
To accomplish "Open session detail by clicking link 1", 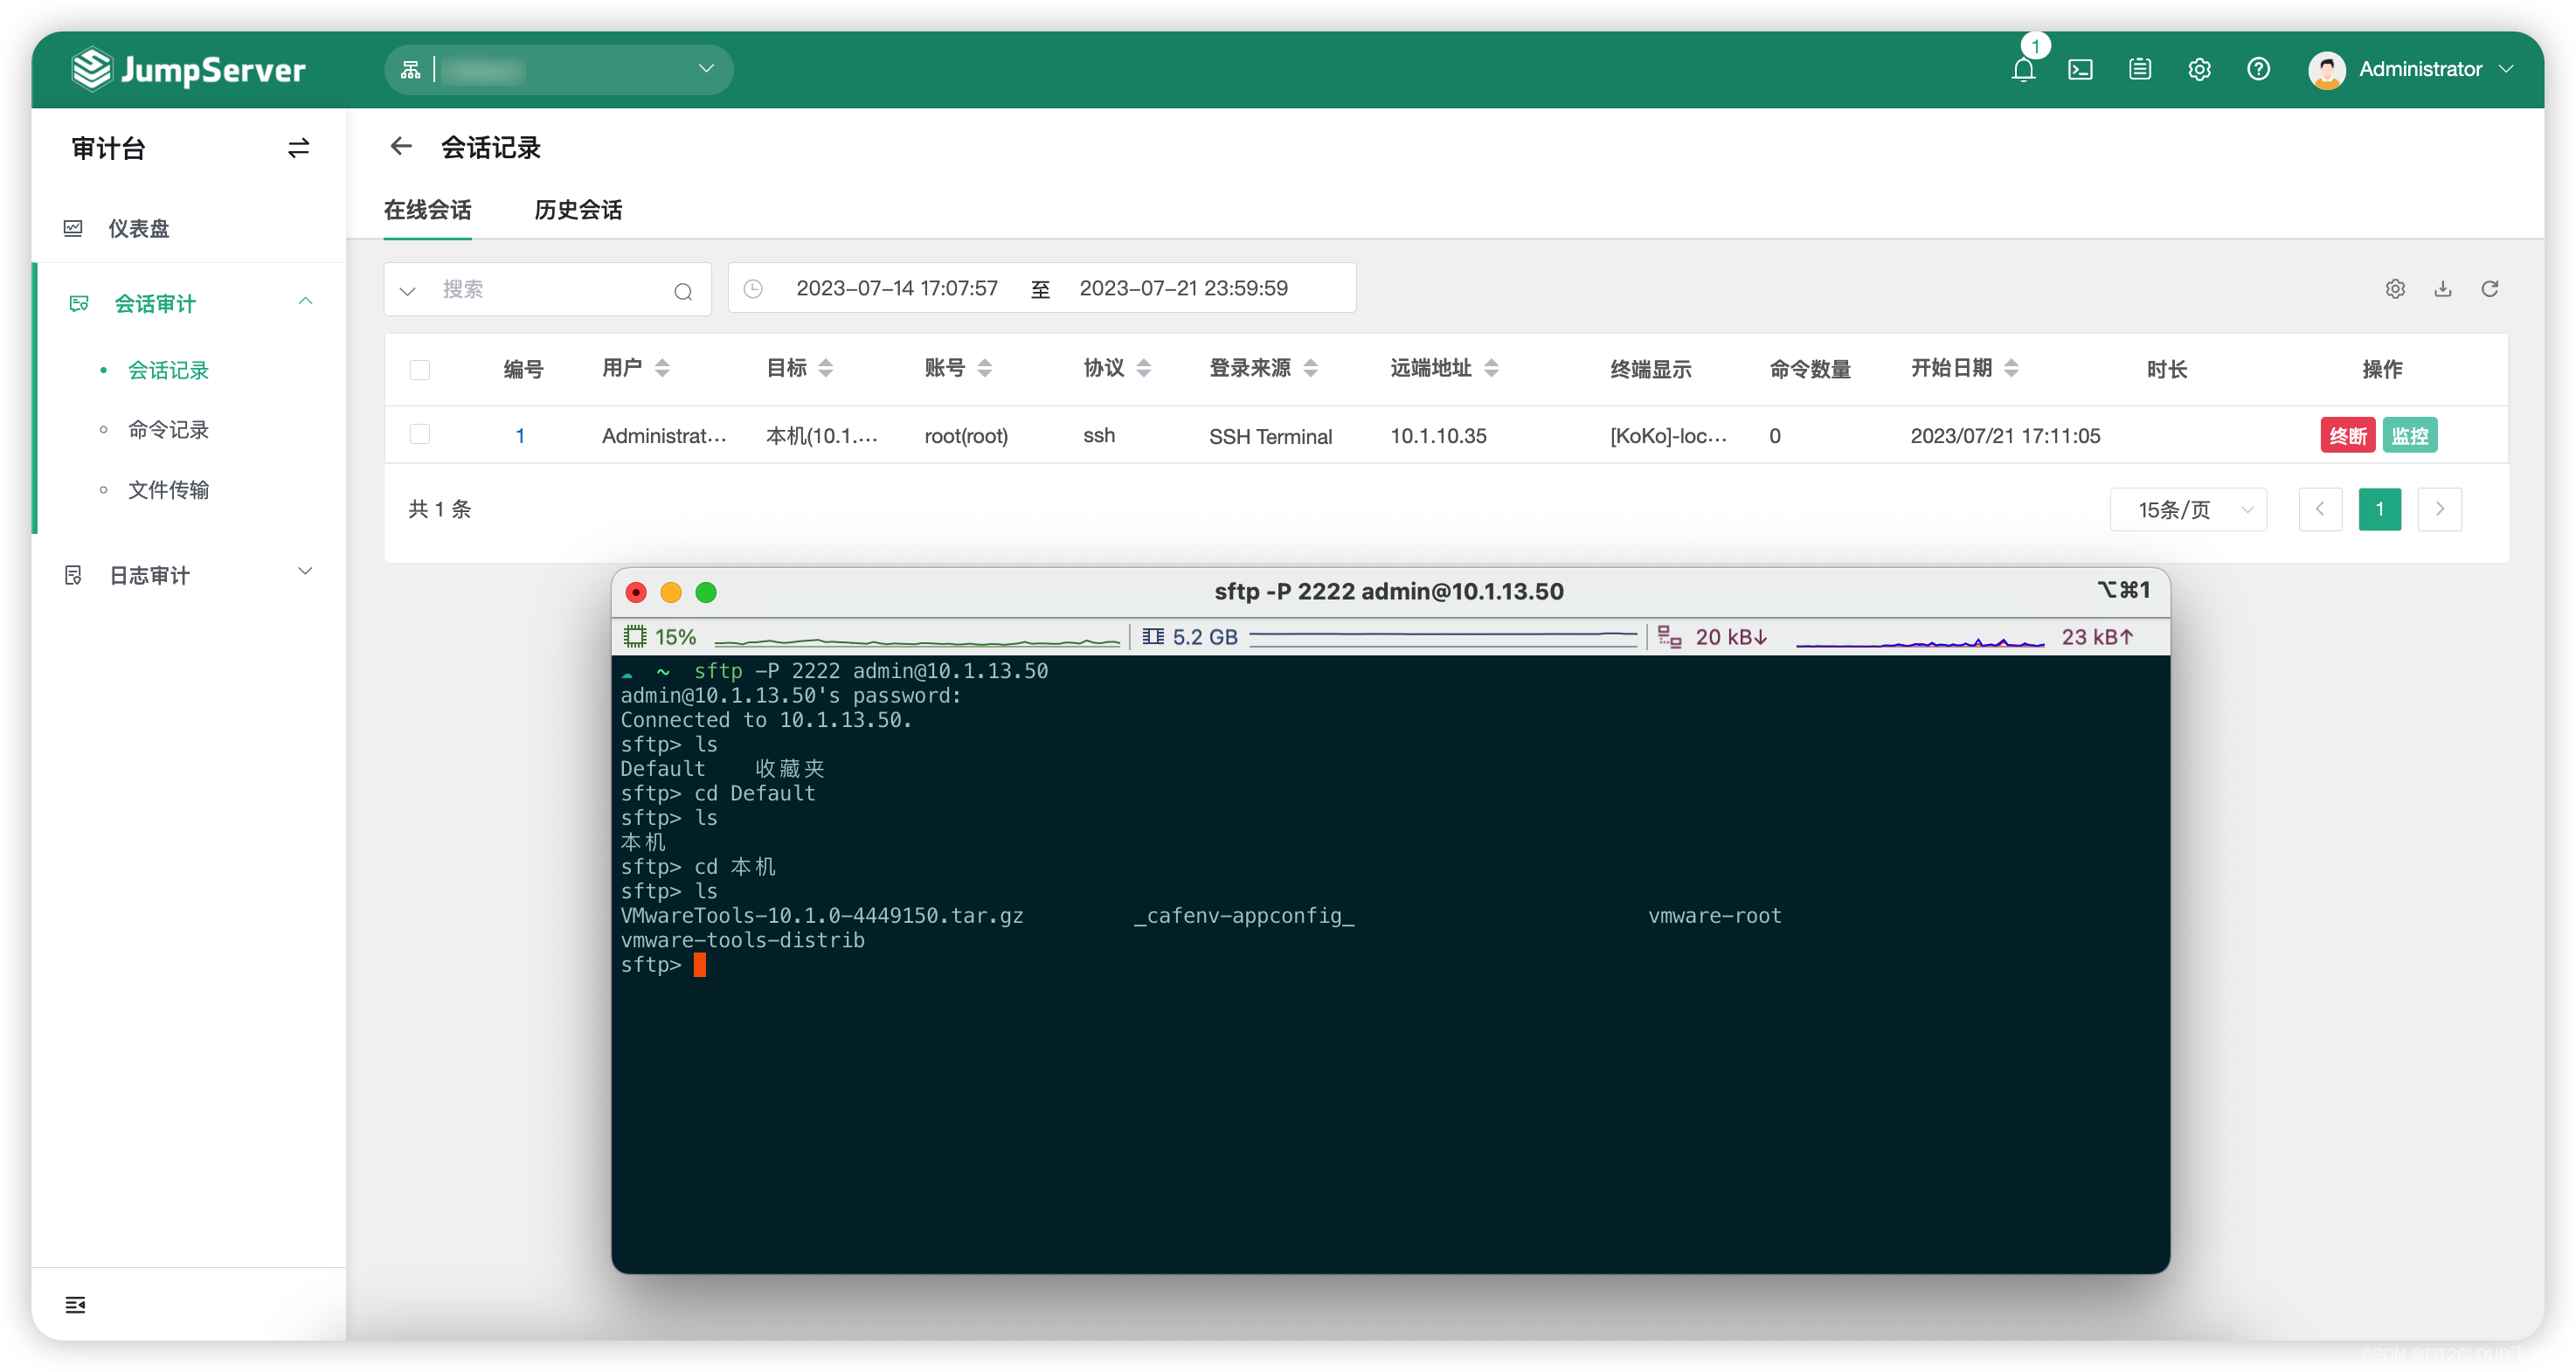I will [520, 435].
